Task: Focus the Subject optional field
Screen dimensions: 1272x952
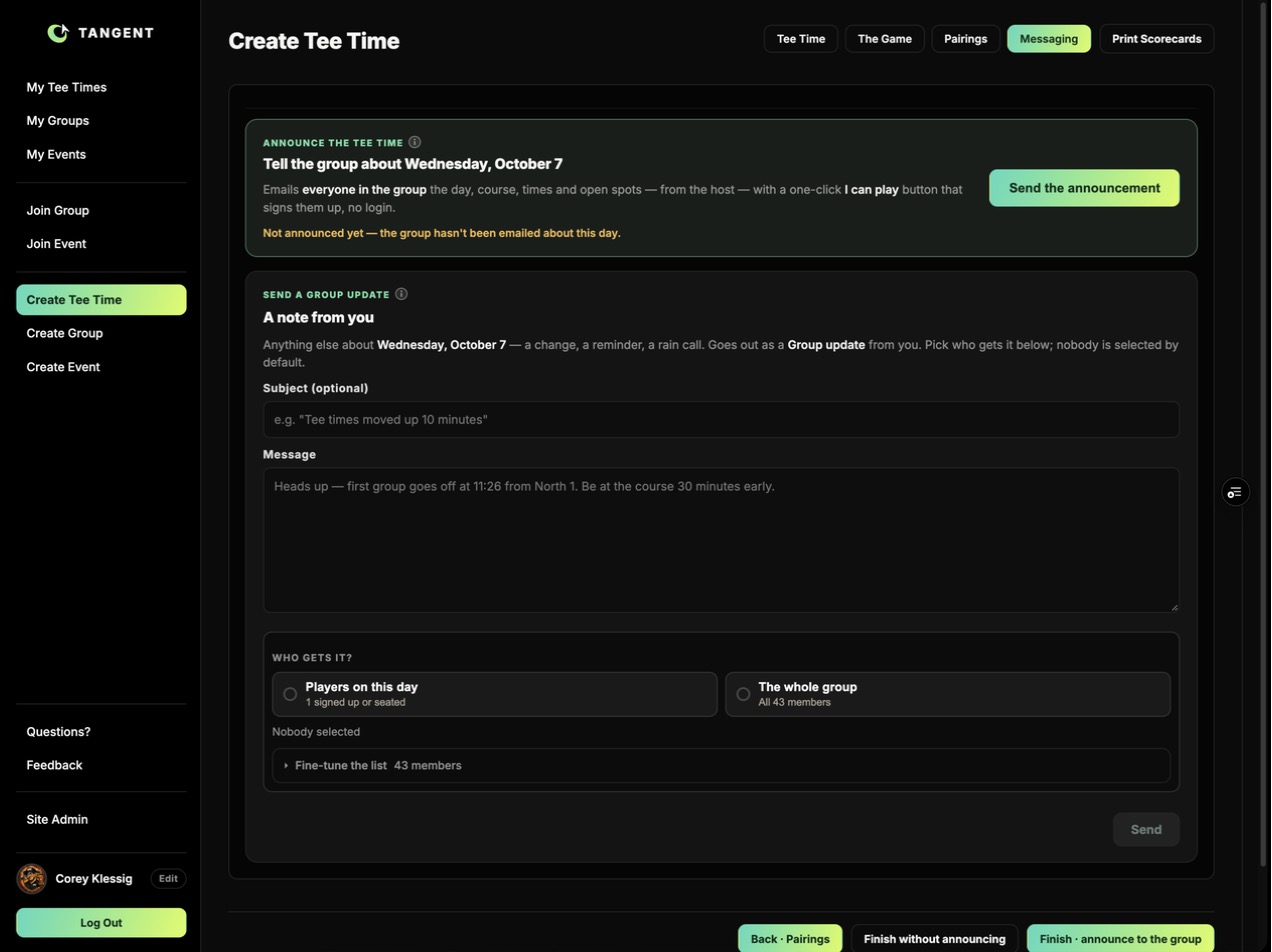Action: click(721, 420)
